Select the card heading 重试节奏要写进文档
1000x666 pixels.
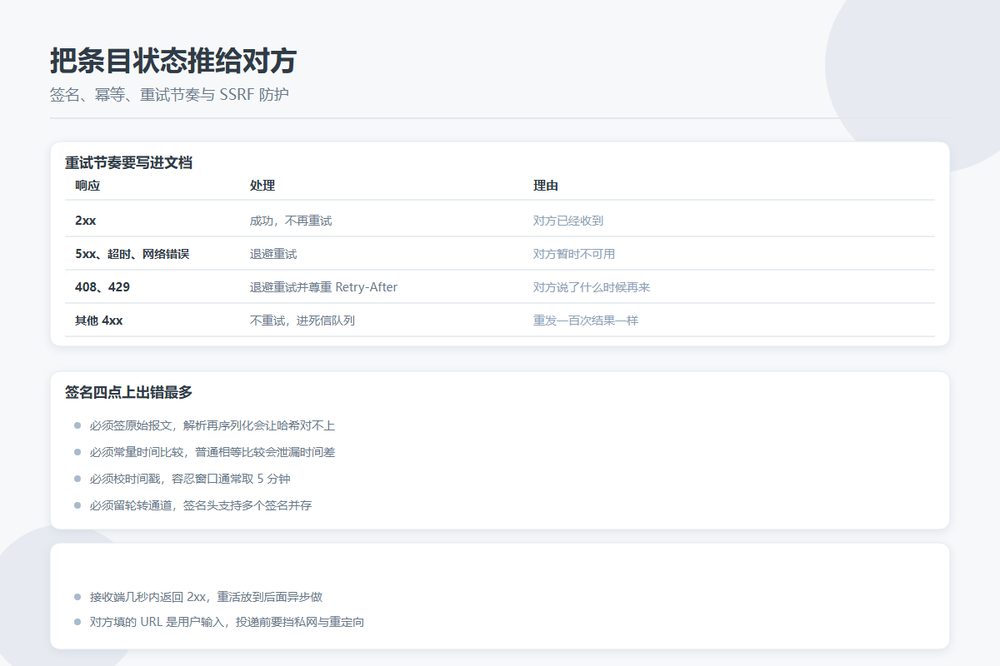pyautogui.click(x=128, y=163)
